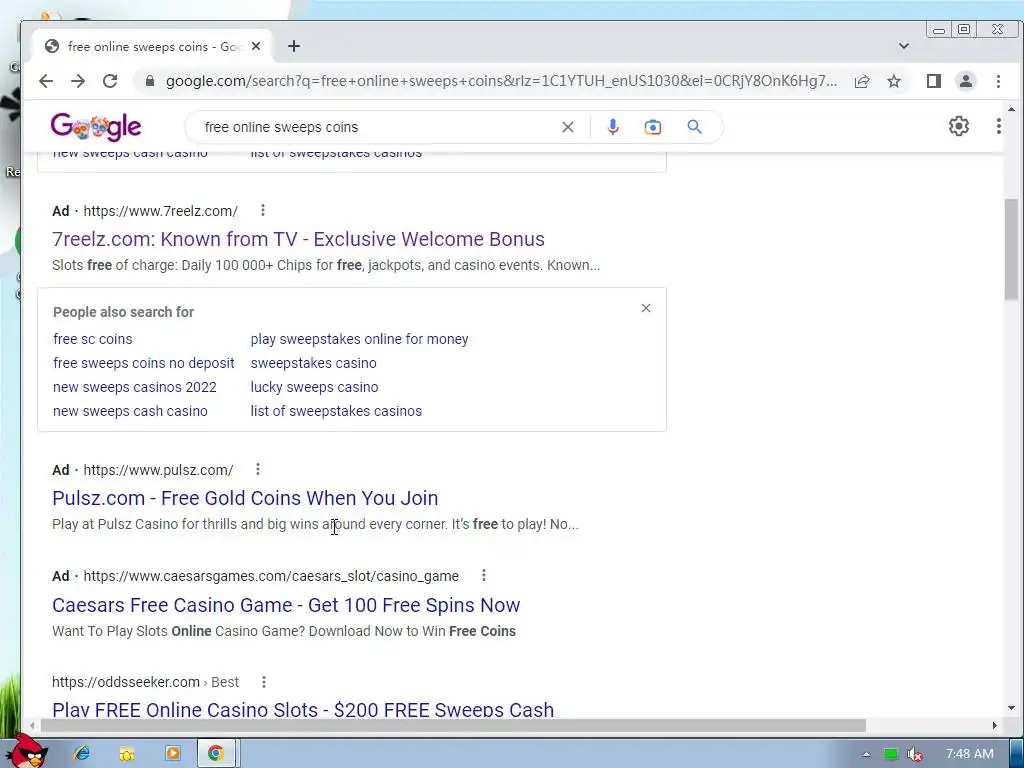Search by image with camera icon
Viewport: 1024px width, 768px height.
(652, 127)
